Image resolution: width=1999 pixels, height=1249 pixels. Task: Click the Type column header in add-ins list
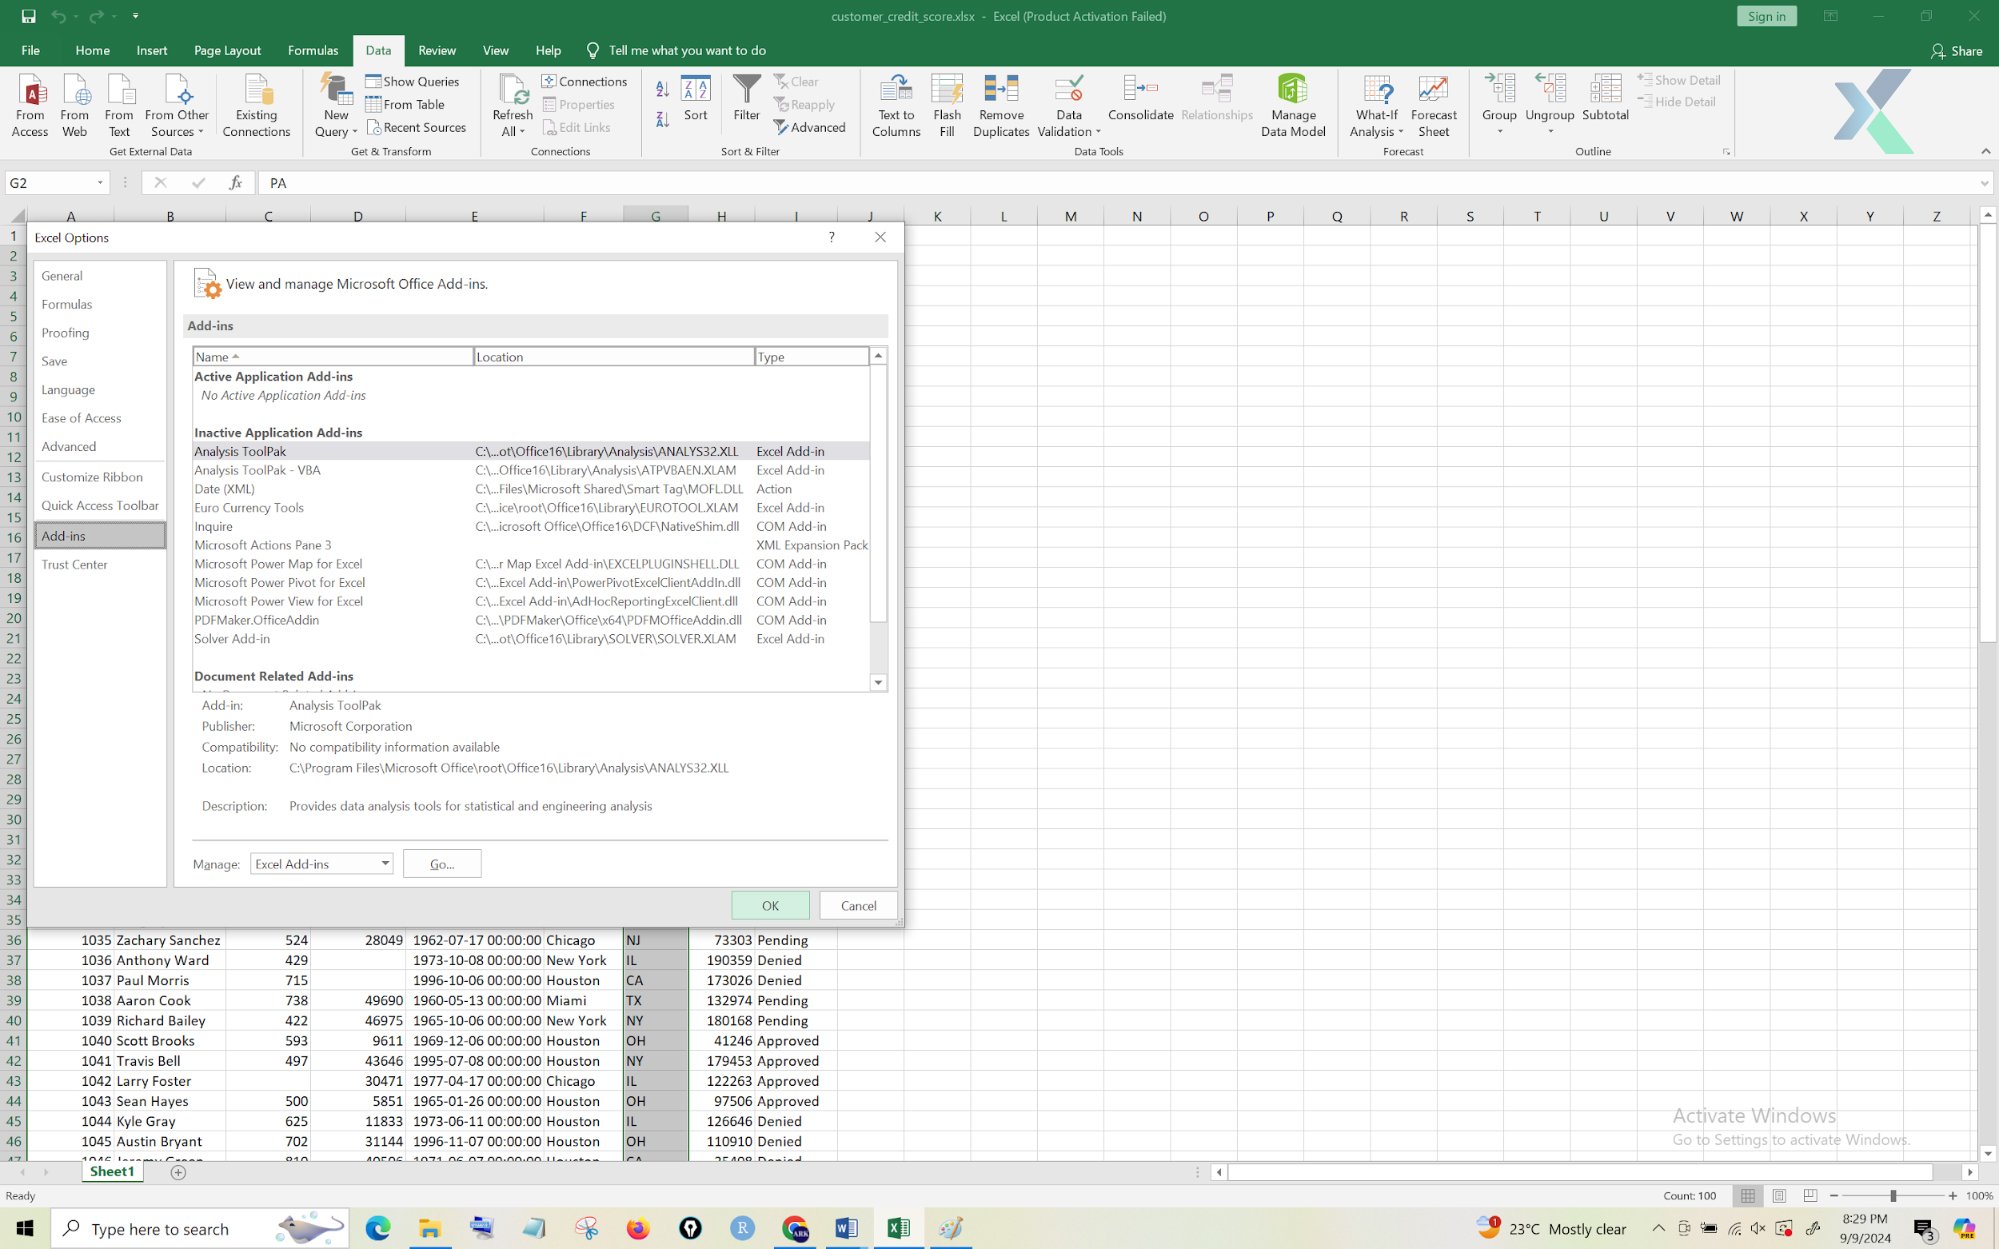coord(811,357)
